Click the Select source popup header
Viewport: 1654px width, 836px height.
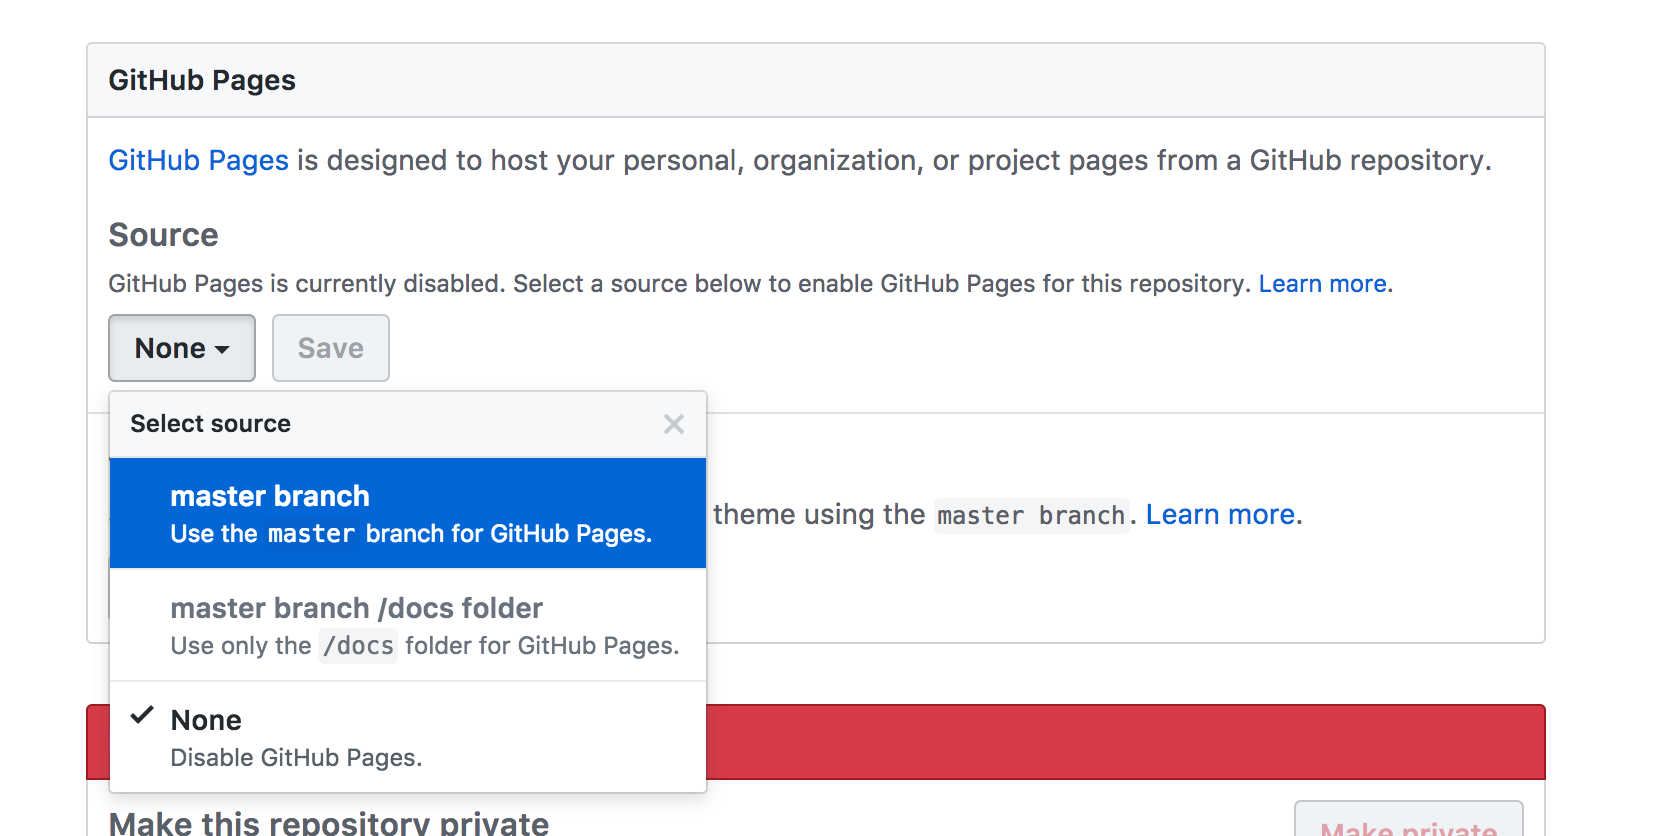(x=408, y=424)
